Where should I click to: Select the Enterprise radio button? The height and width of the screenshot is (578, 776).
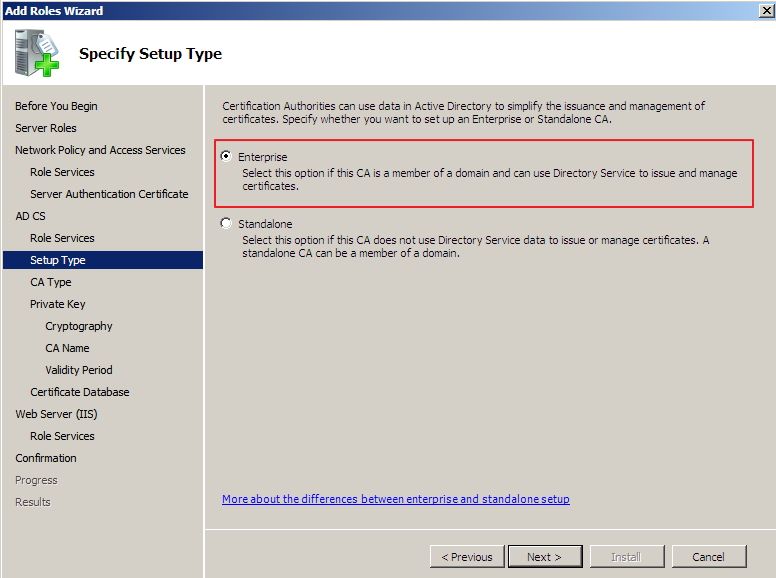point(226,157)
